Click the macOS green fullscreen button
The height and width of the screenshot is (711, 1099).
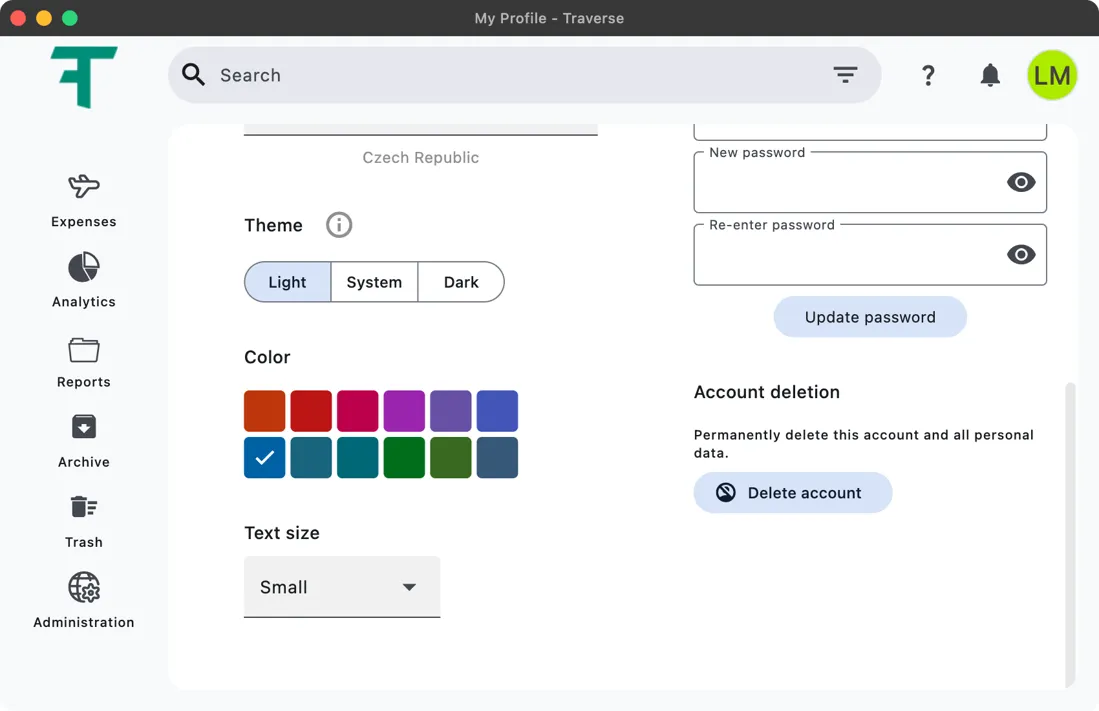tap(69, 18)
